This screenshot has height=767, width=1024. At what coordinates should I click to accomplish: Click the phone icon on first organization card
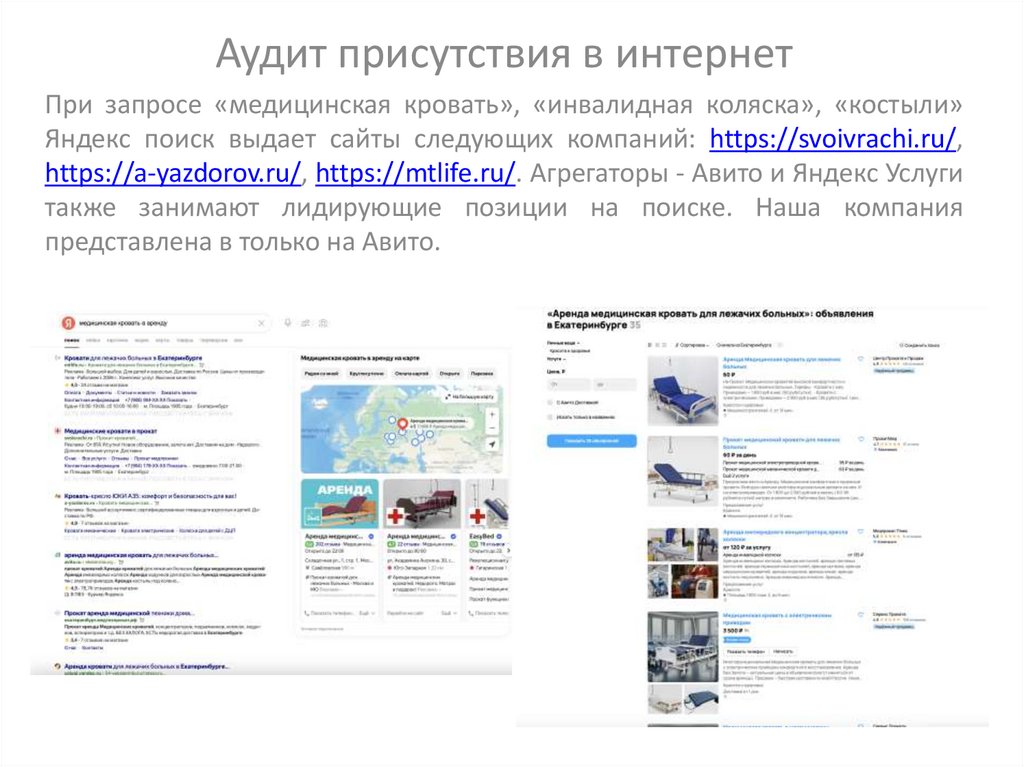pyautogui.click(x=307, y=613)
